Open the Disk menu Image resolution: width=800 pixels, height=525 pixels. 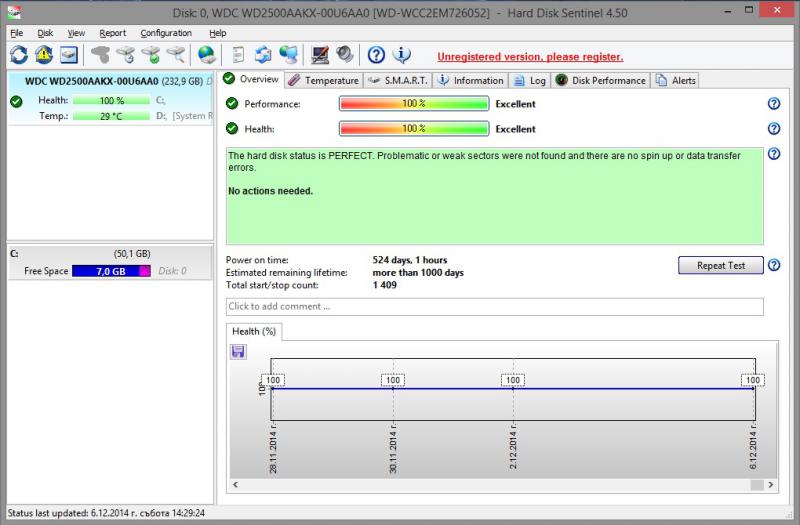[45, 33]
